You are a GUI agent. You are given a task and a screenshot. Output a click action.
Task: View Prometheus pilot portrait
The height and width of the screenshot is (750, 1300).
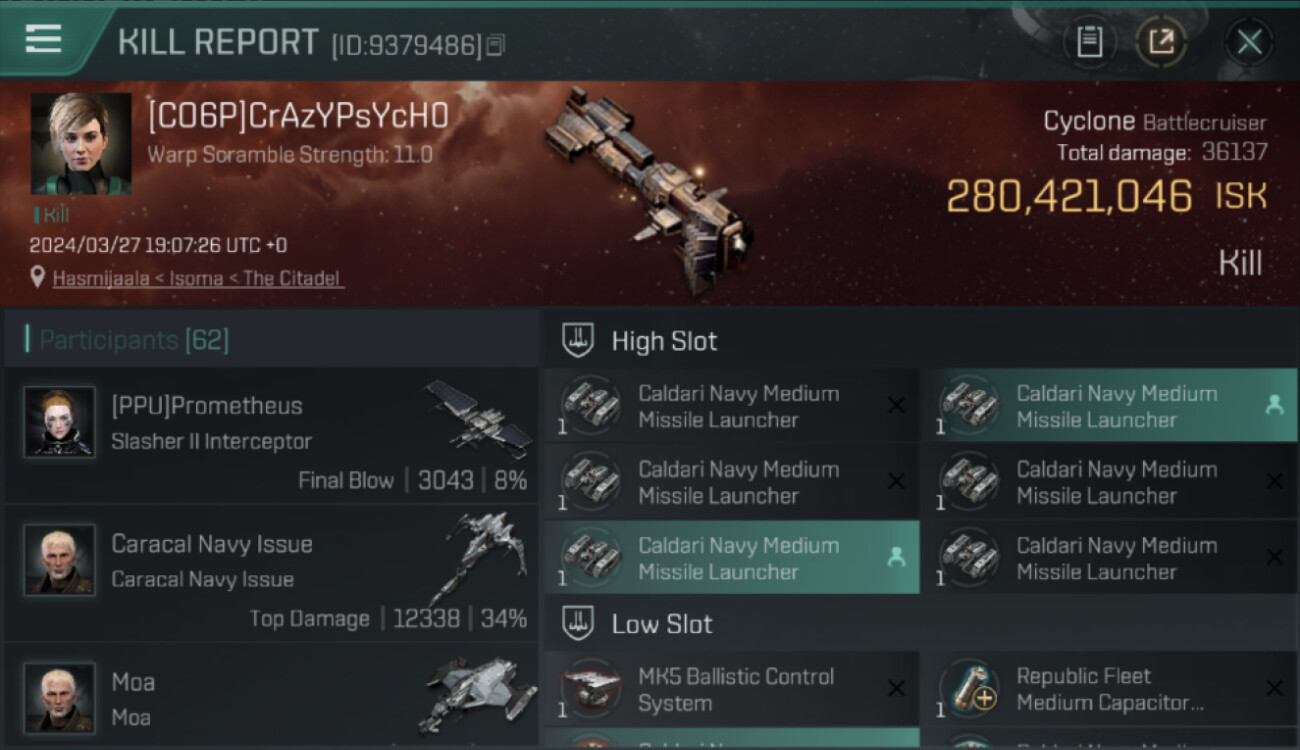point(60,422)
